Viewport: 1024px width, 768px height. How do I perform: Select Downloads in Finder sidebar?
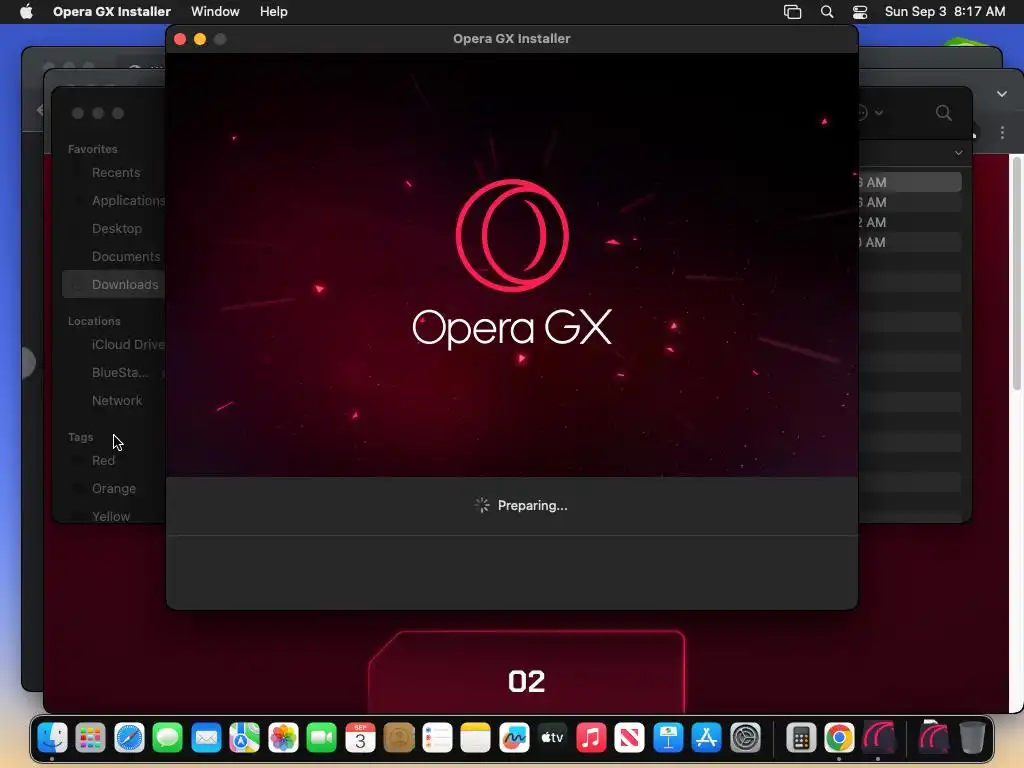click(x=113, y=285)
